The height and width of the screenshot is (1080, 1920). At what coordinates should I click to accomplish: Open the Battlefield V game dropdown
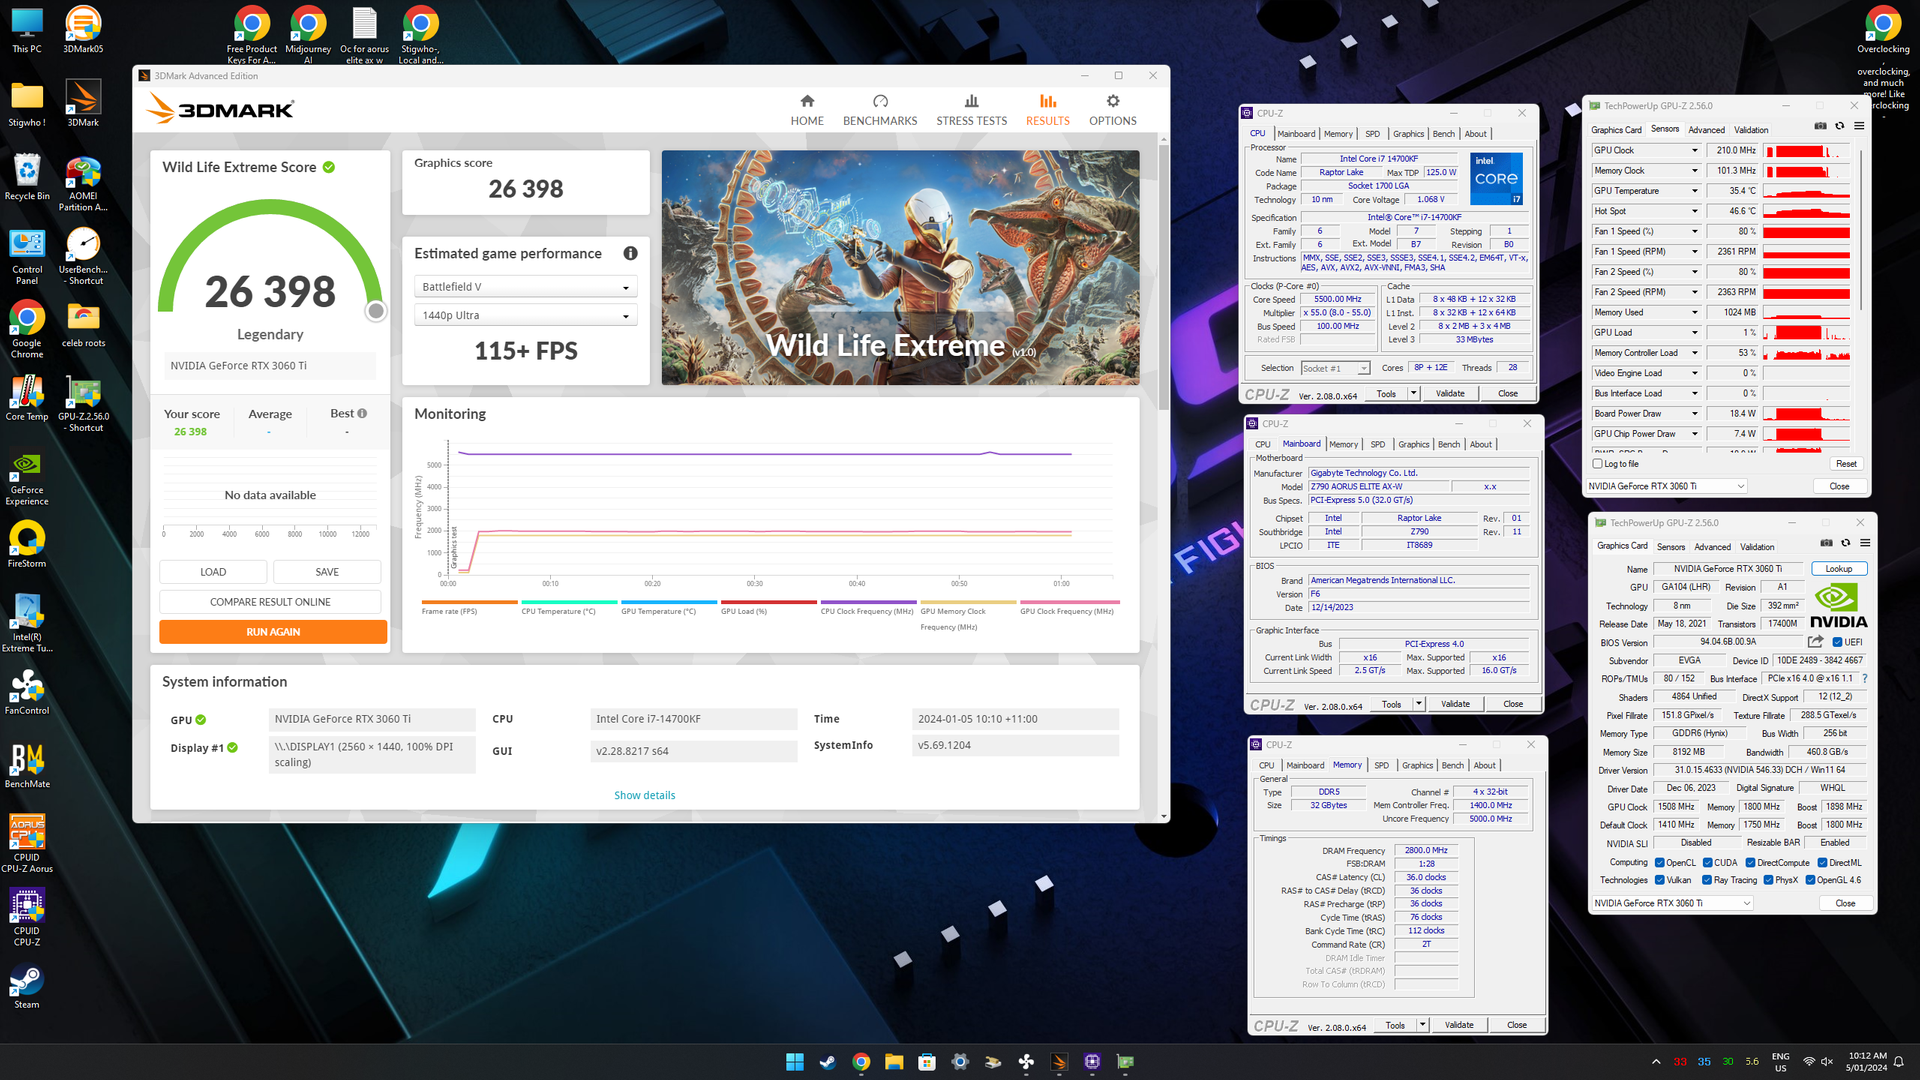tap(525, 287)
